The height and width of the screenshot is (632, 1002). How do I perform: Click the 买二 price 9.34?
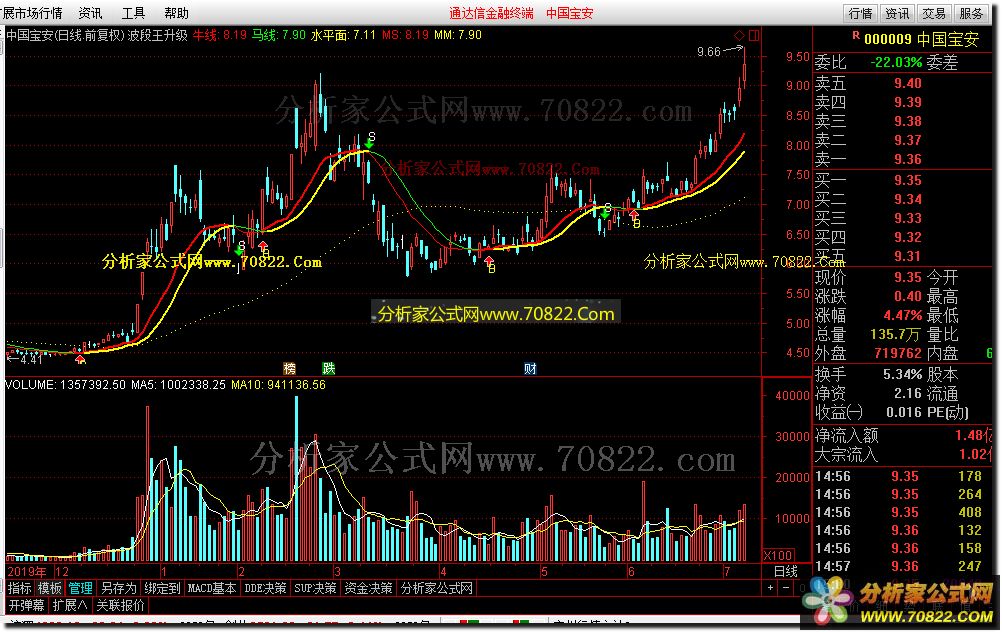(907, 199)
